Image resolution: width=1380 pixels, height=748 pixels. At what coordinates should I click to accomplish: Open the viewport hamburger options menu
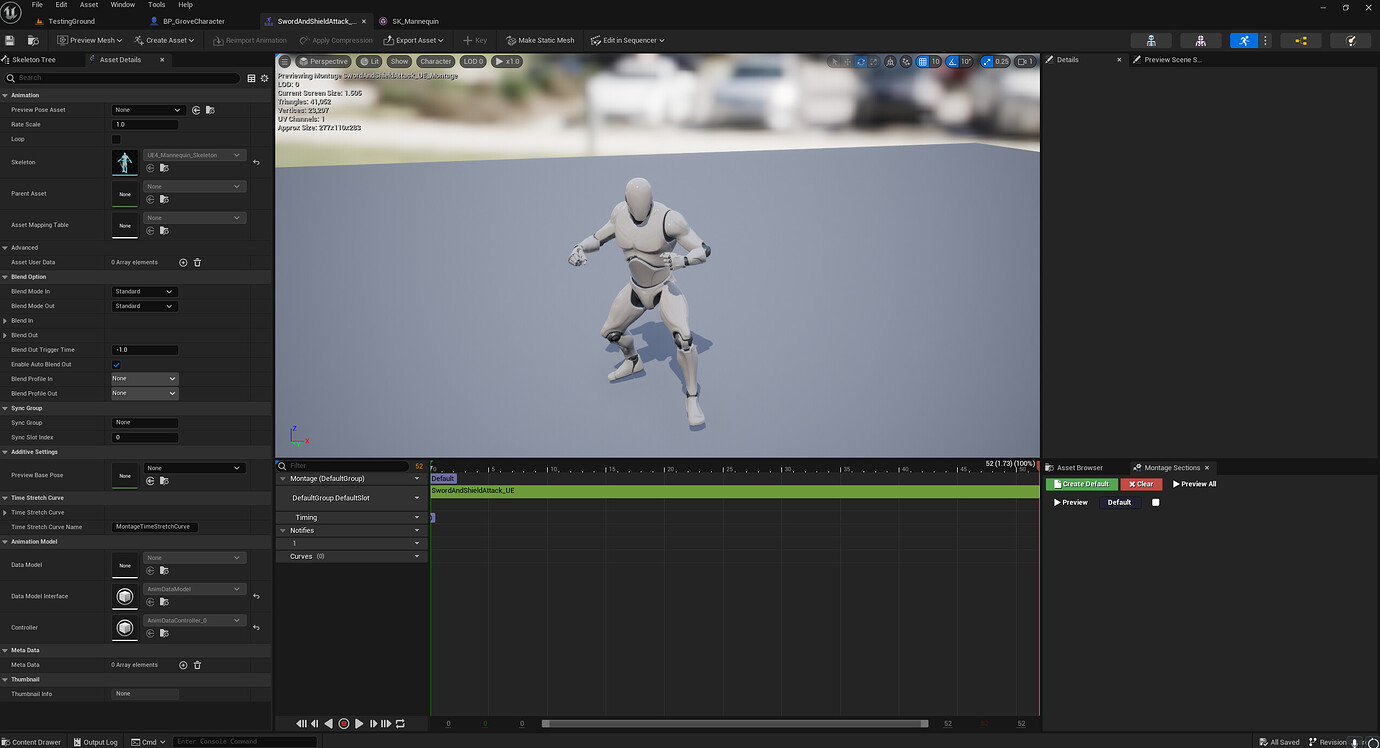pyautogui.click(x=285, y=61)
